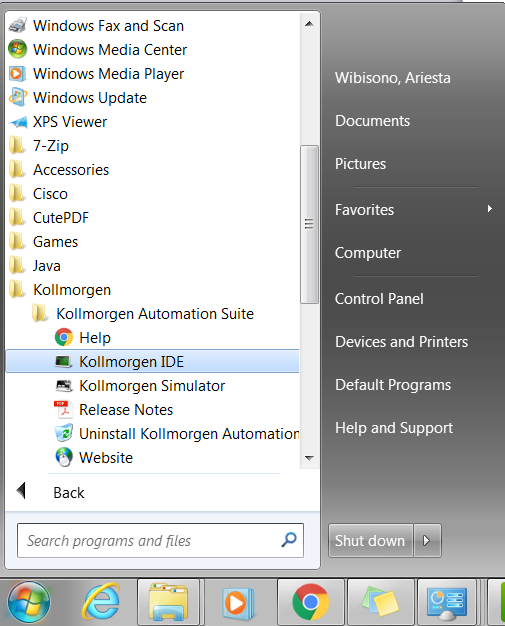Image resolution: width=505 pixels, height=626 pixels.
Task: Open the Help entry with the Chrome icon
Action: 152,338
